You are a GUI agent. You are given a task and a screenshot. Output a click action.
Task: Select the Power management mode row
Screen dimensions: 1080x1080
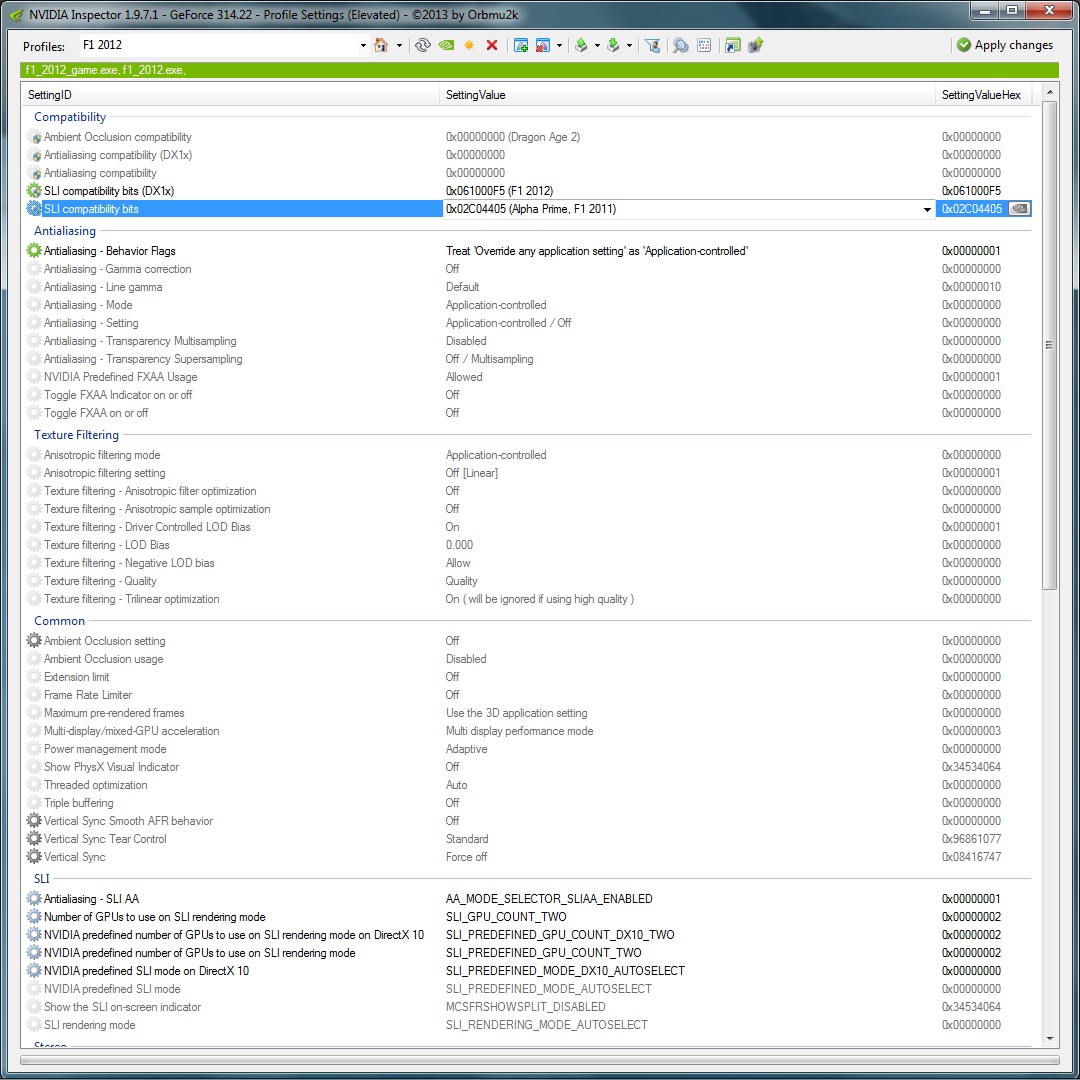[x=528, y=749]
